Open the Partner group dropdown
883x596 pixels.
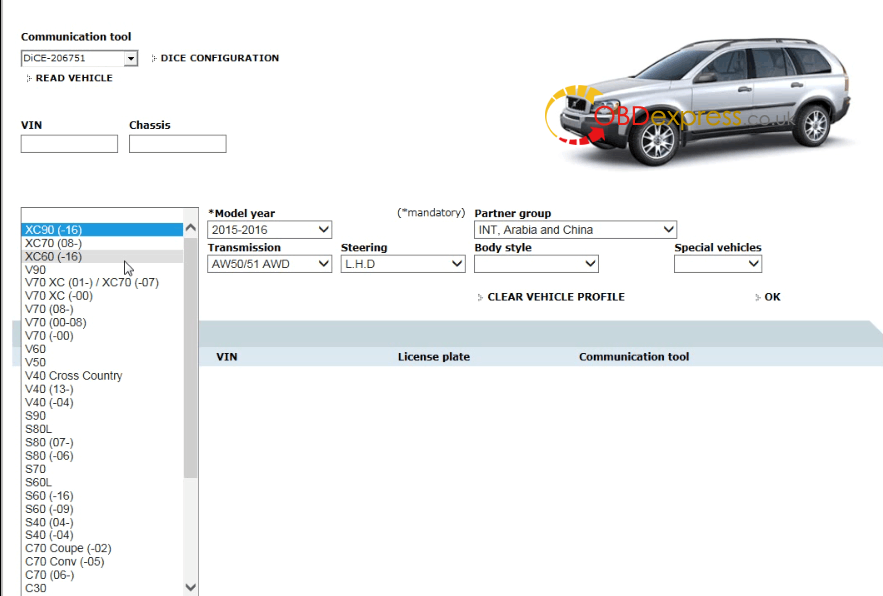(x=575, y=230)
